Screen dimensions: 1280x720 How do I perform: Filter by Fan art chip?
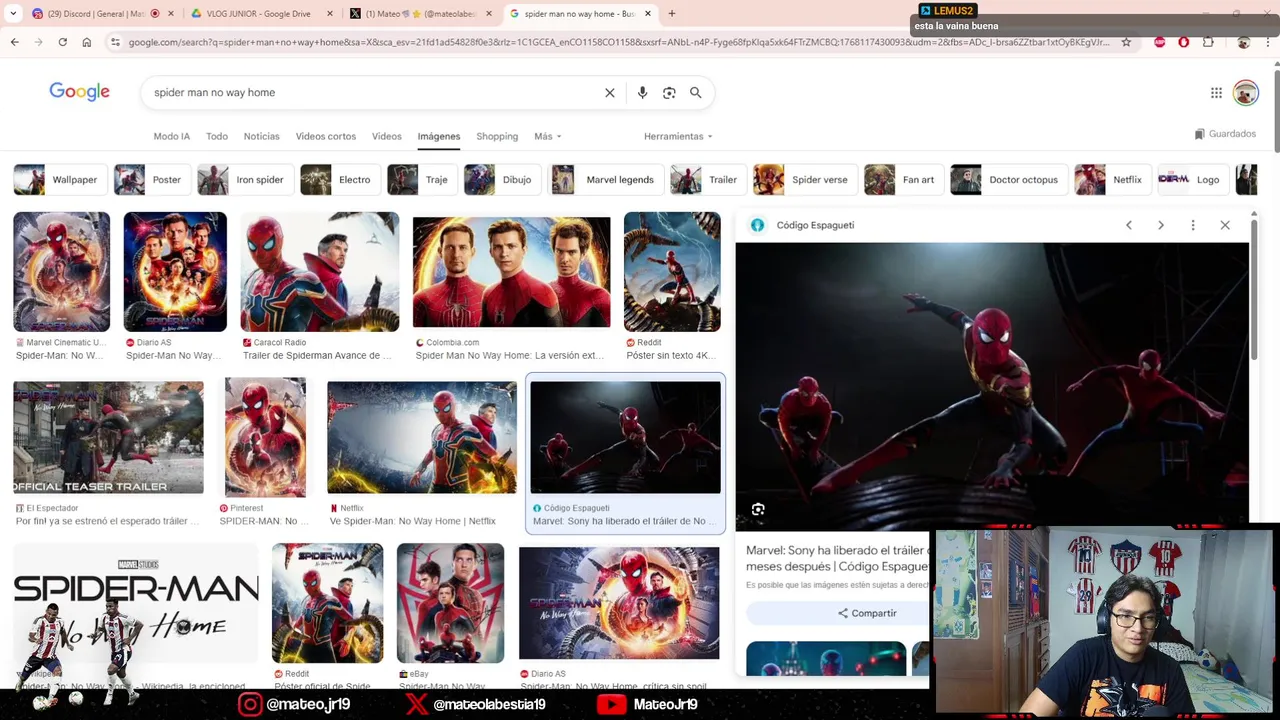click(903, 180)
